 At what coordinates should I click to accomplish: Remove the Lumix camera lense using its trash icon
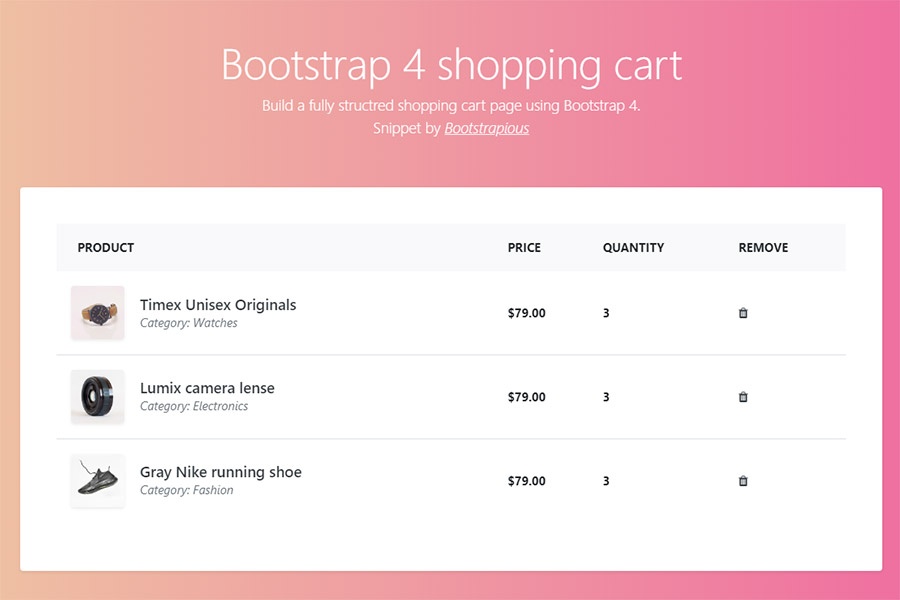click(743, 397)
